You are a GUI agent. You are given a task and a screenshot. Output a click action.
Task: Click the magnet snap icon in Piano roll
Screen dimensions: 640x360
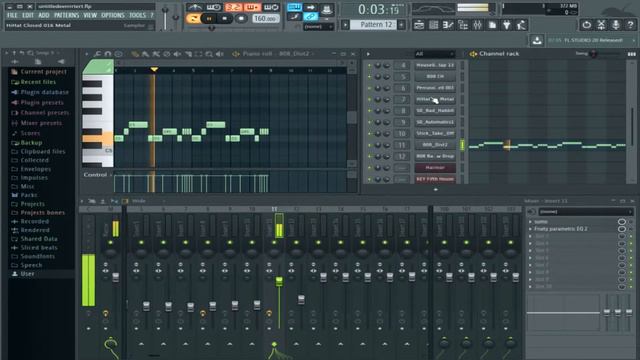108,54
